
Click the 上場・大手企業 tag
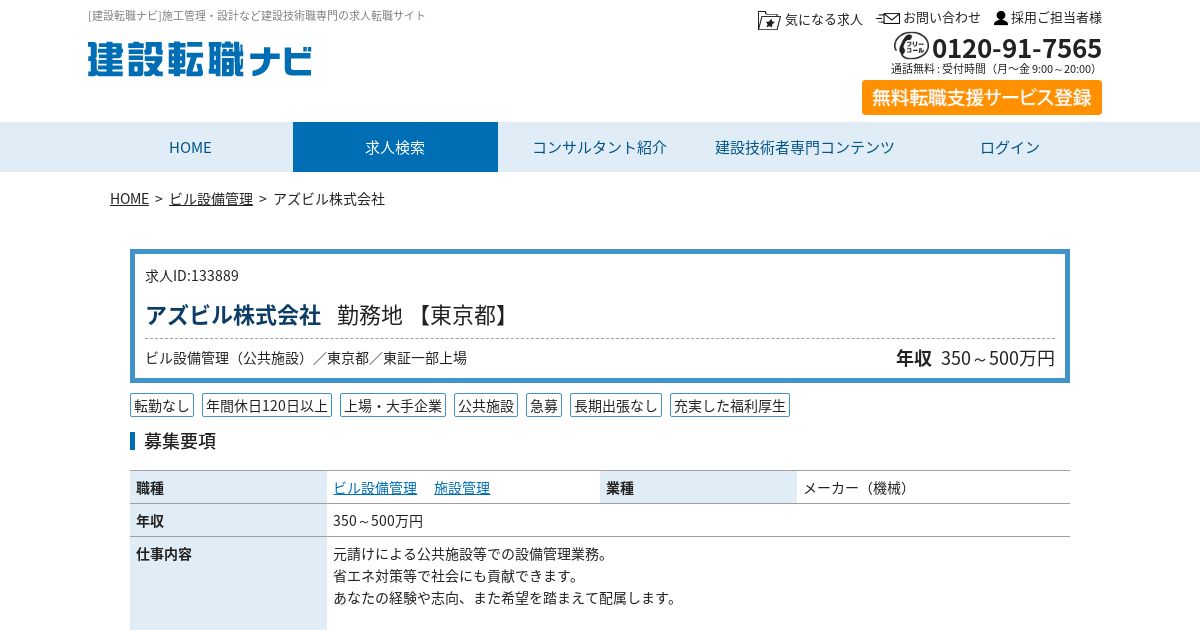(x=393, y=405)
